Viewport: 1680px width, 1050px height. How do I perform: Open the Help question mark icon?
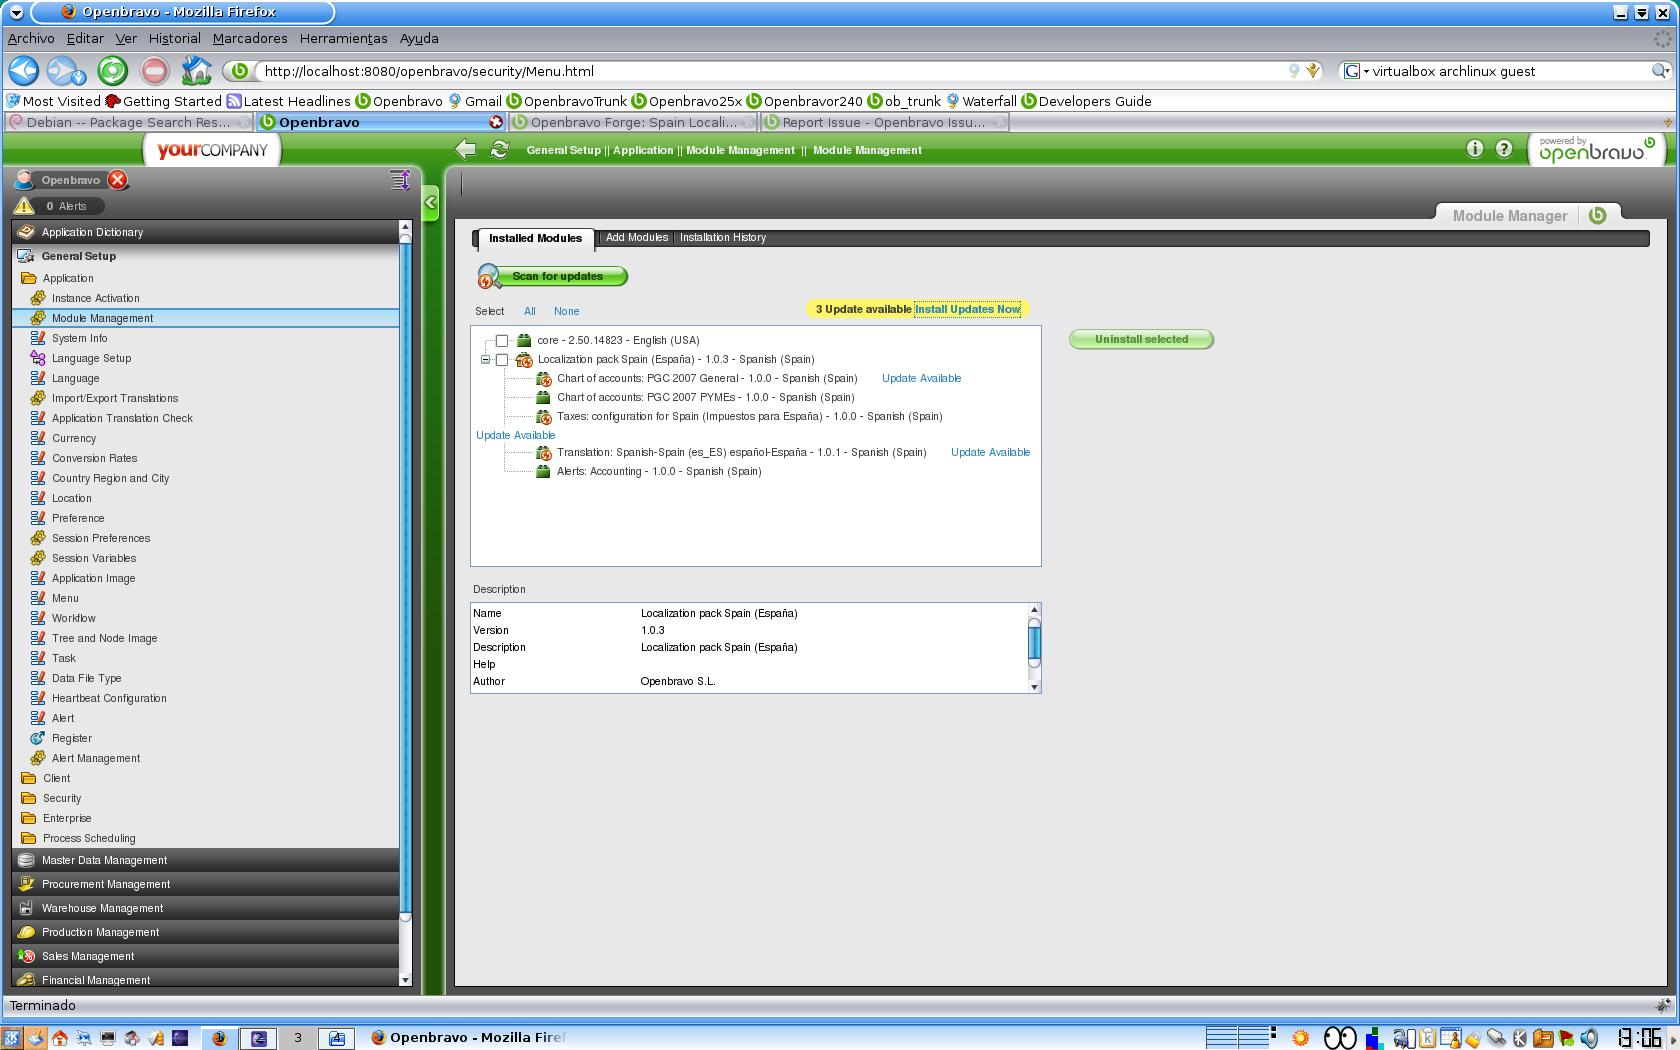[1503, 149]
